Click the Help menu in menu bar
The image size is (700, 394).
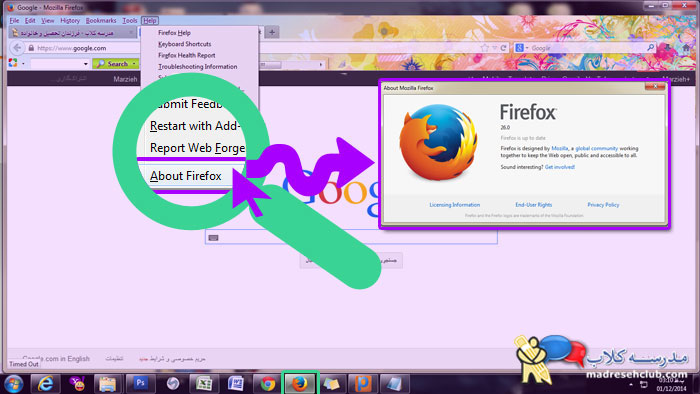[x=150, y=21]
